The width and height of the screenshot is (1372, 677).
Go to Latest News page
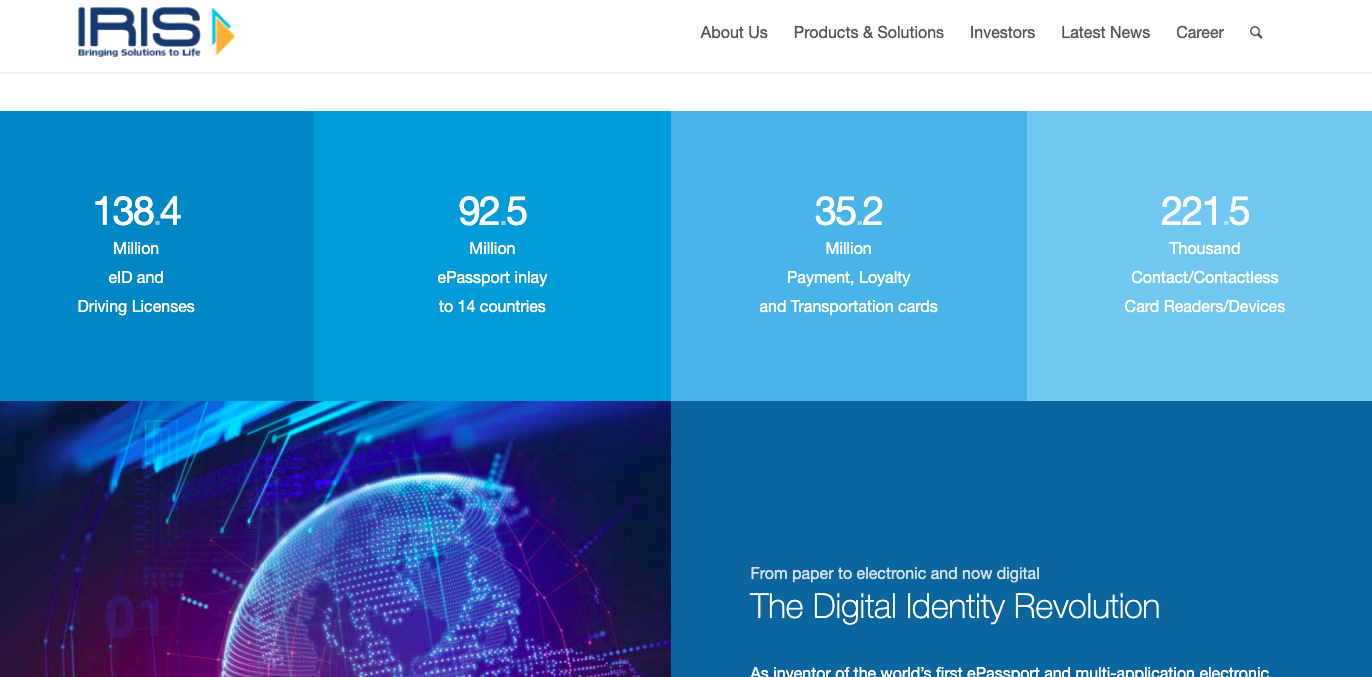(x=1105, y=33)
